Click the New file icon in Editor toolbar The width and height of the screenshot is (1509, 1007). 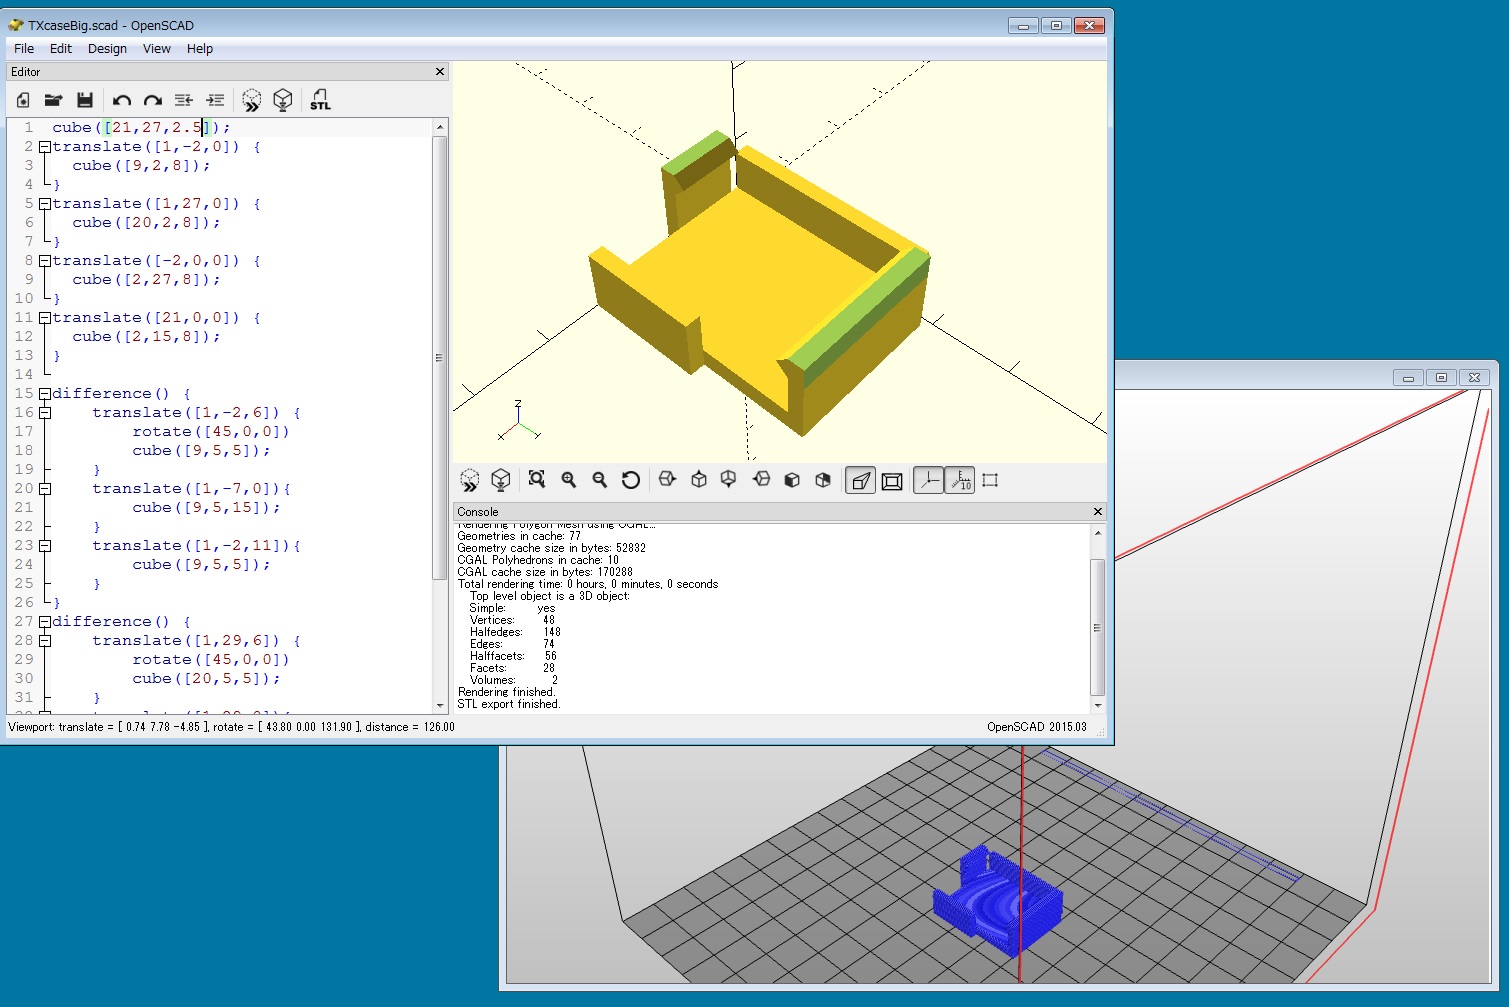[x=23, y=100]
